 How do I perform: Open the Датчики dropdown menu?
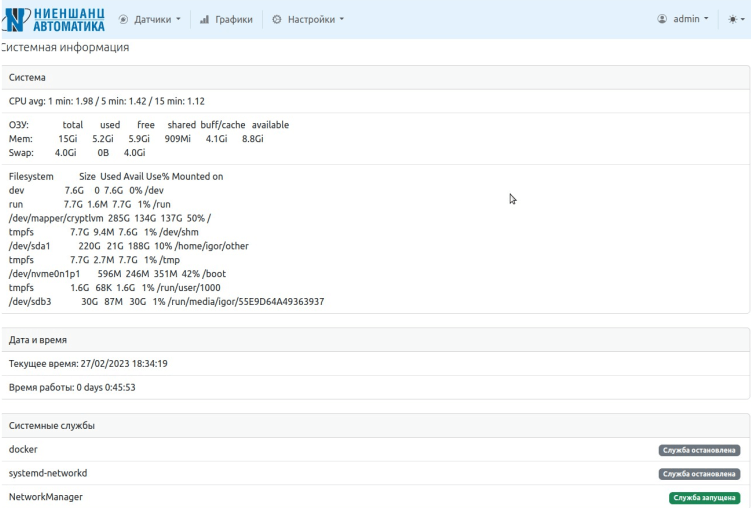157,19
